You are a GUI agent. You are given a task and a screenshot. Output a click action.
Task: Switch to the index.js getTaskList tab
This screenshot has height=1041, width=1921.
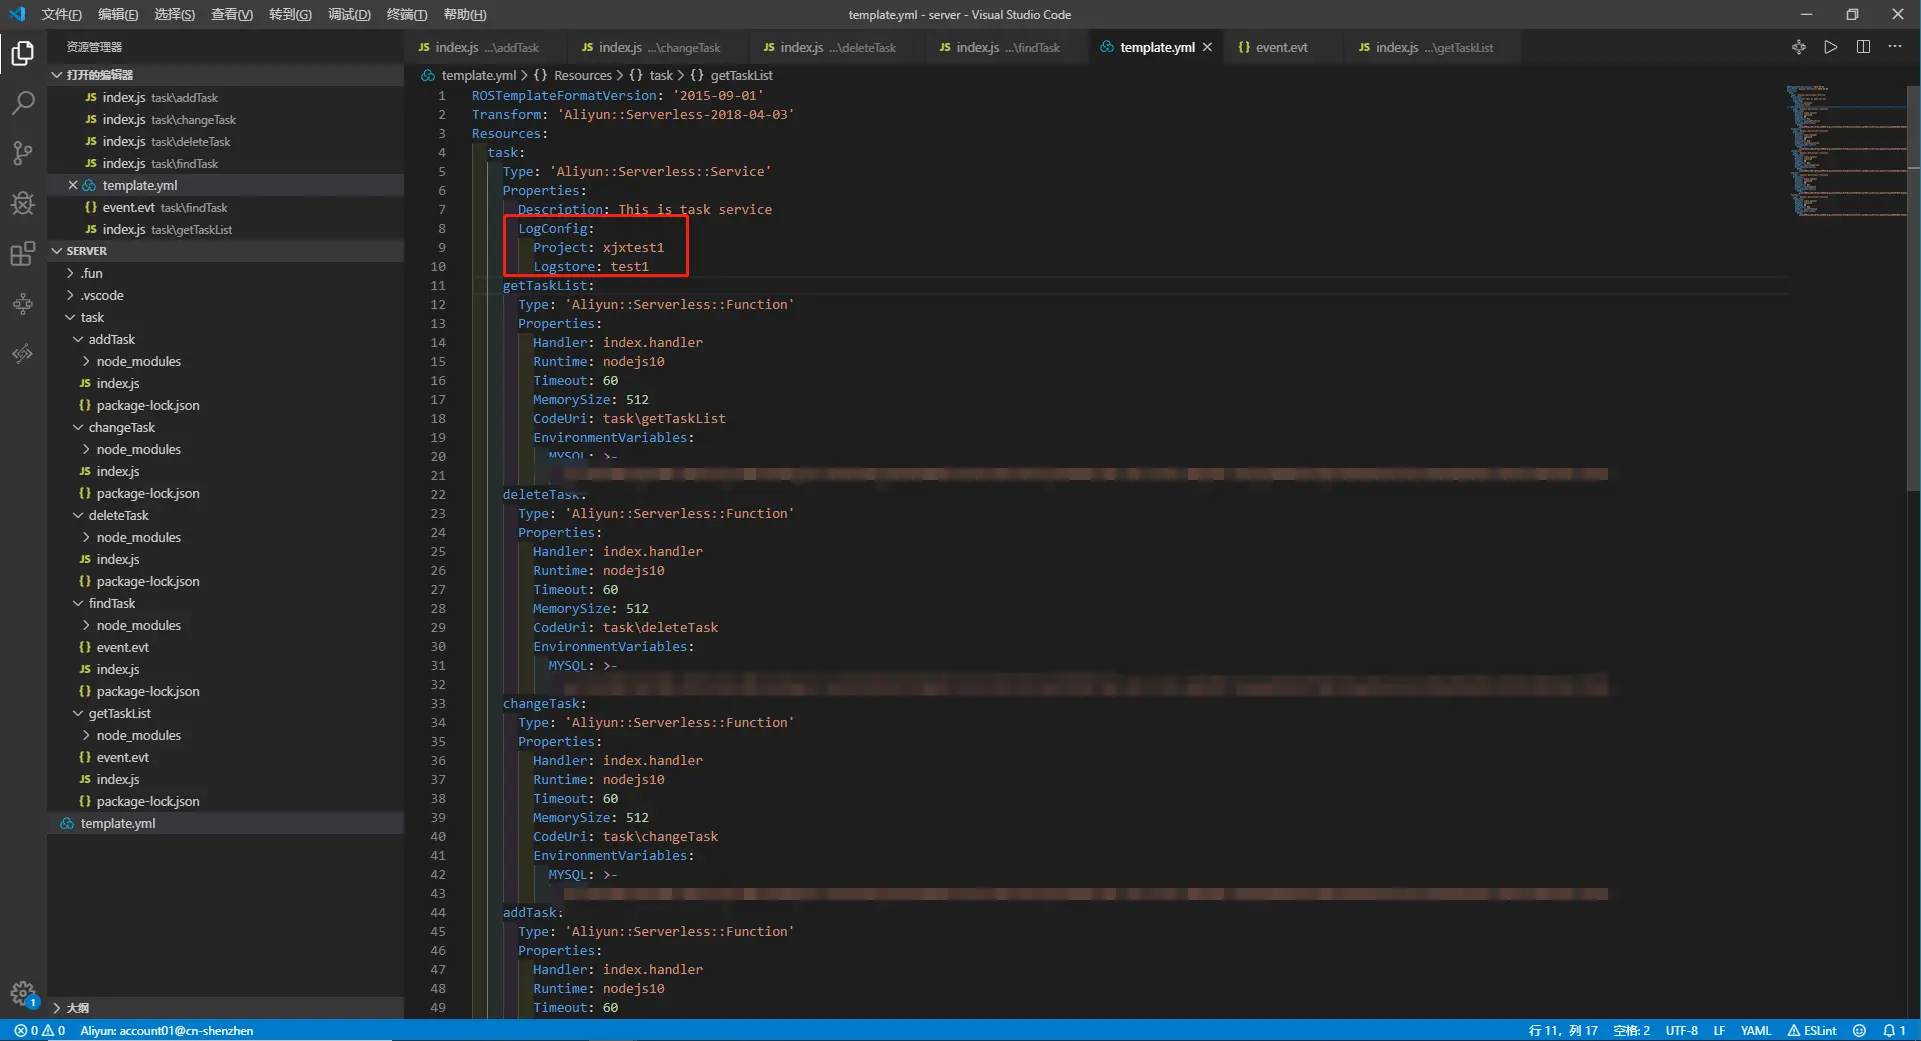1434,47
